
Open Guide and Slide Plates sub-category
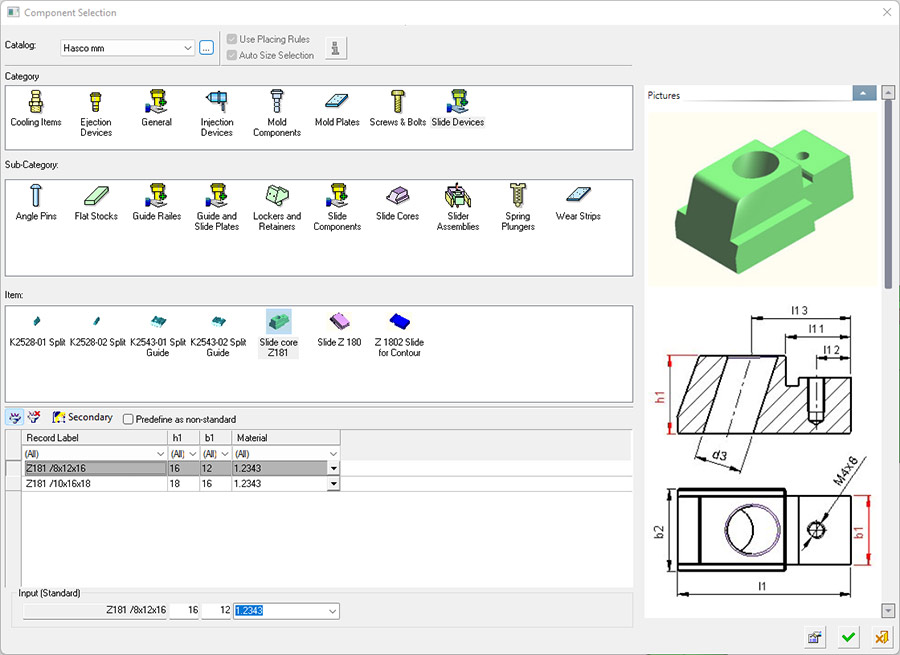pos(216,208)
